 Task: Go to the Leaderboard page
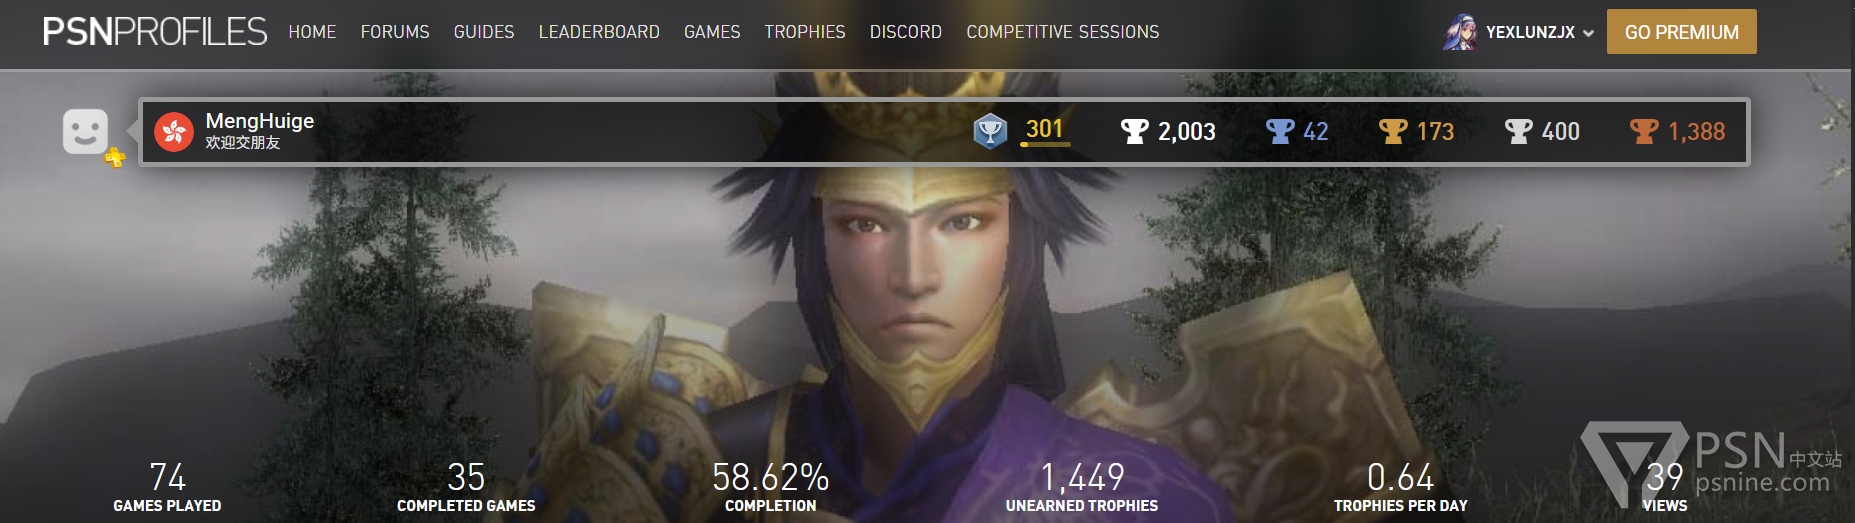tap(599, 32)
